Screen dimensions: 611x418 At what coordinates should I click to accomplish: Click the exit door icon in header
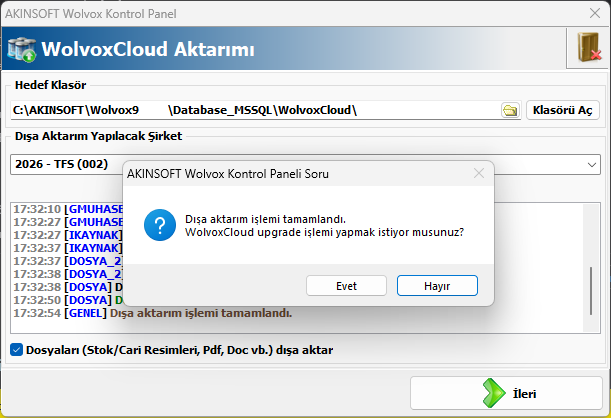pyautogui.click(x=588, y=48)
